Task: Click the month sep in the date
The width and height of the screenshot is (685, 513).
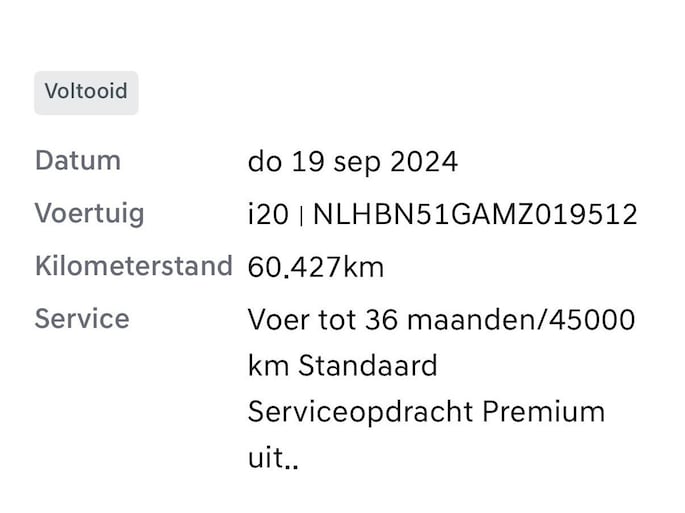Action: (351, 162)
